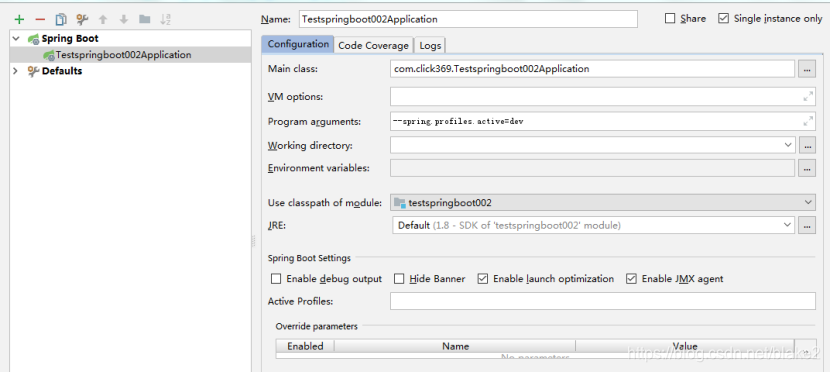830x372 pixels.
Task: Switch to the Logs tab
Action: pyautogui.click(x=430, y=46)
